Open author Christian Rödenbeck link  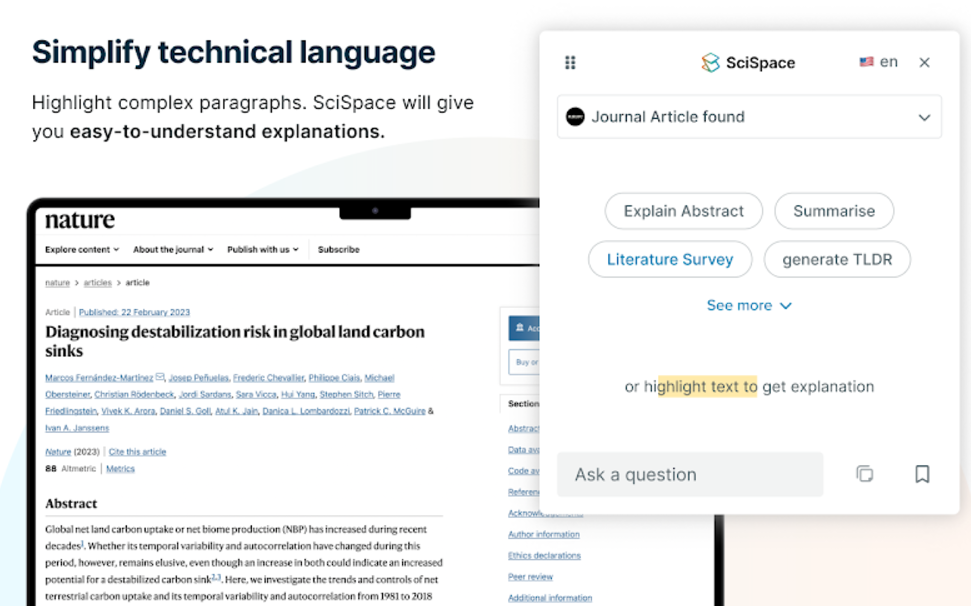click(x=134, y=394)
